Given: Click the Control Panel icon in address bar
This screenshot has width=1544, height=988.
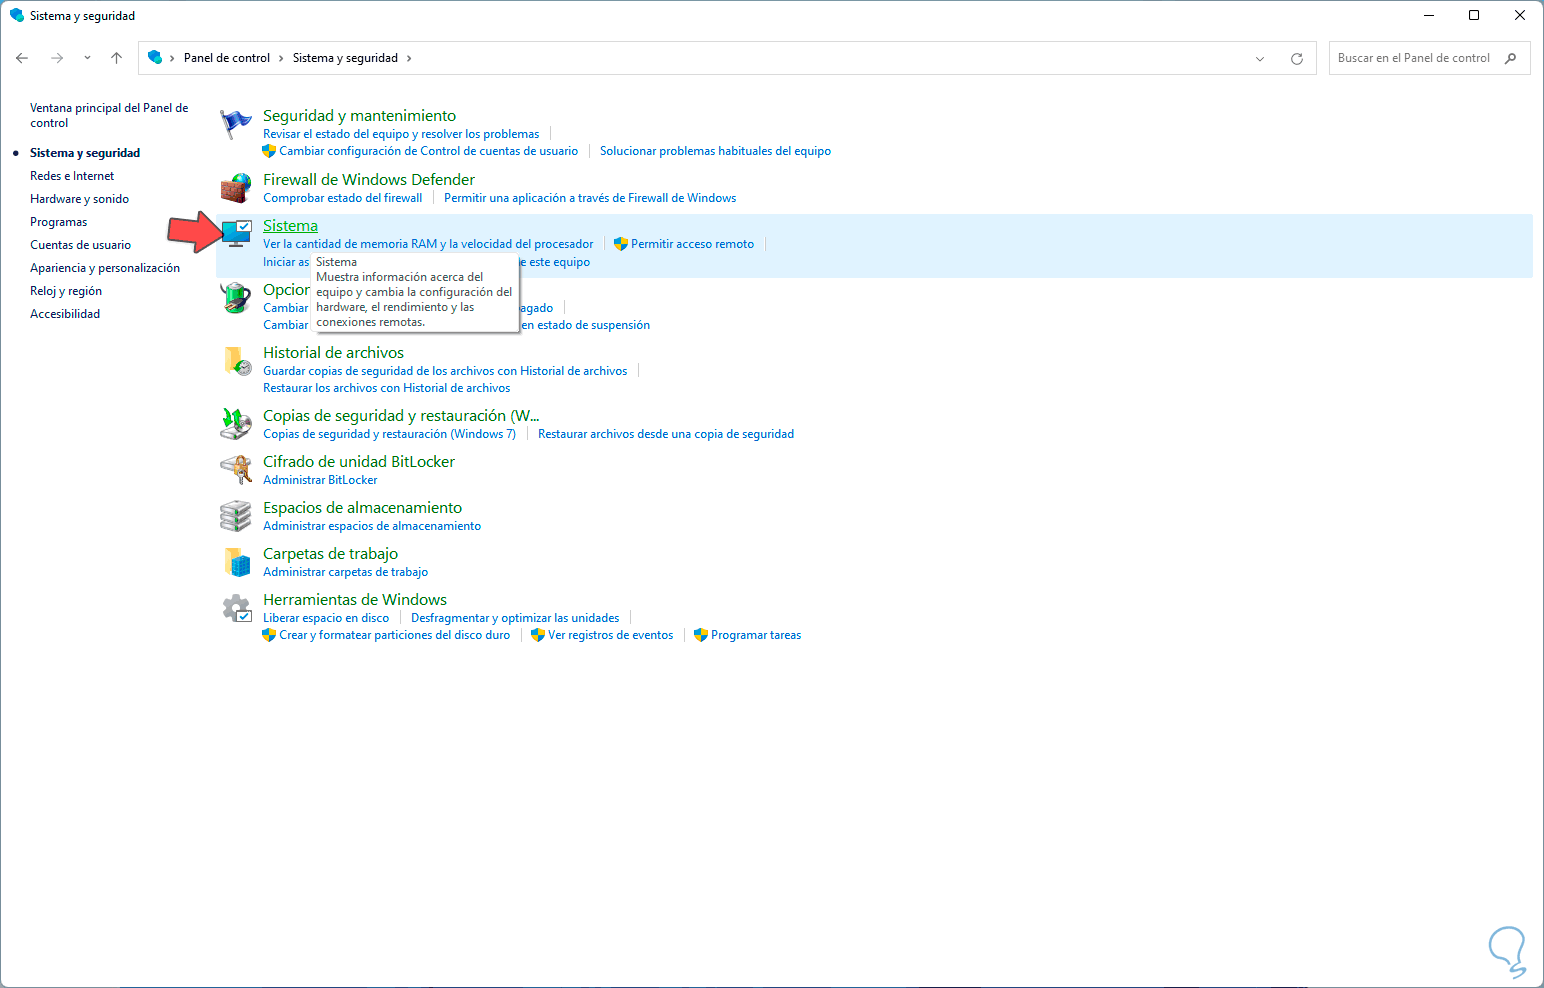Looking at the screenshot, I should point(155,57).
